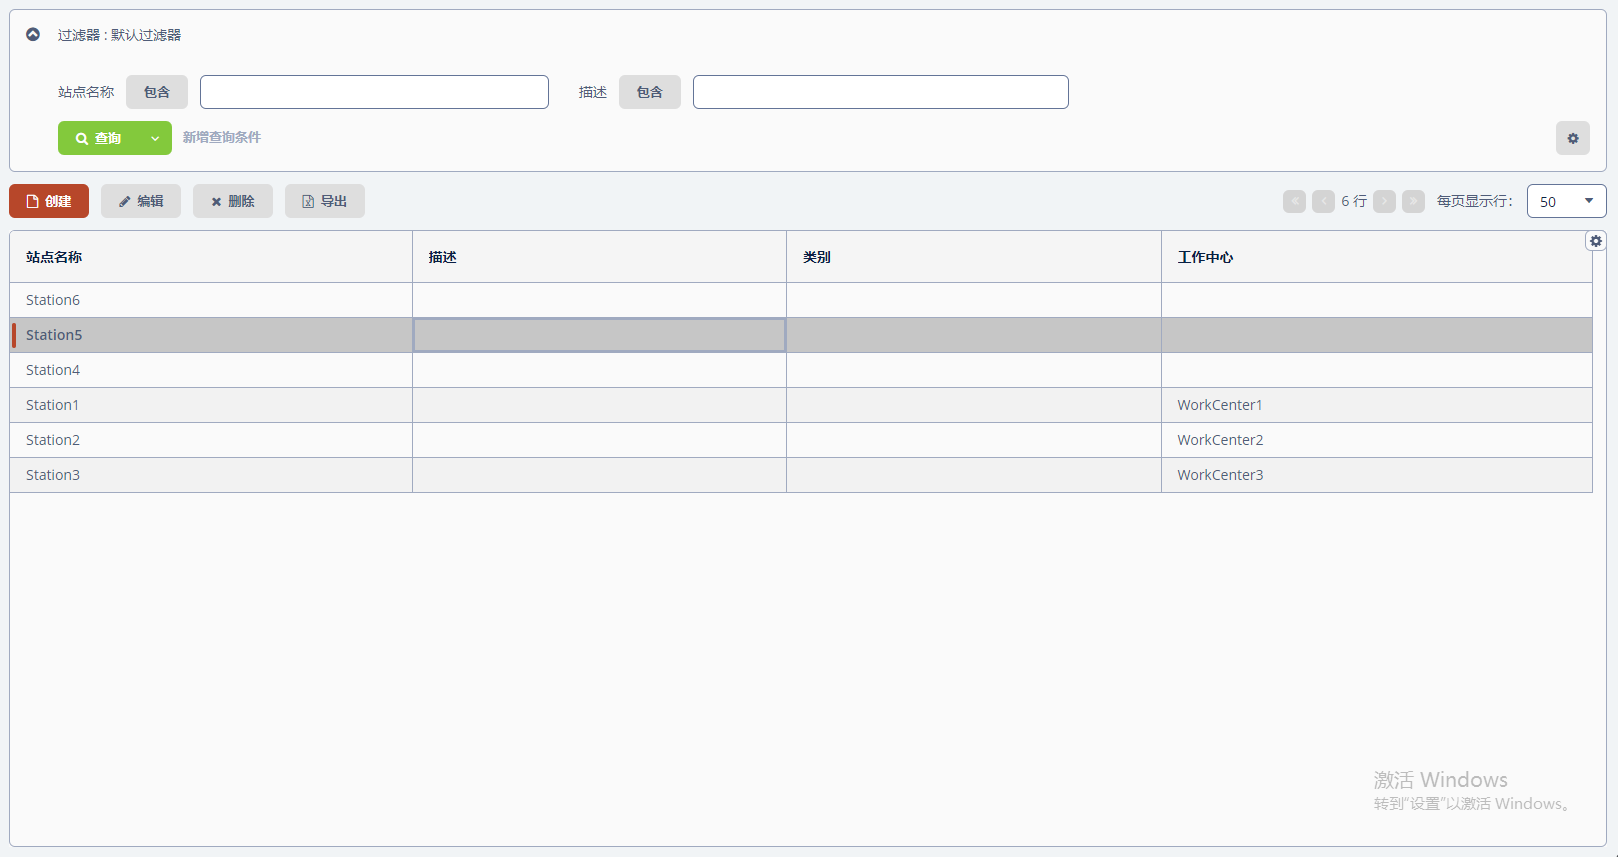Click the green 查询 search button
The width and height of the screenshot is (1618, 857).
click(99, 138)
